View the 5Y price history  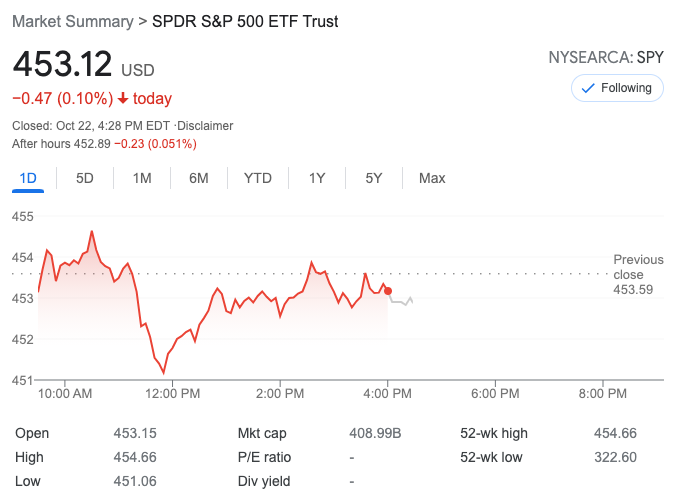pyautogui.click(x=374, y=178)
